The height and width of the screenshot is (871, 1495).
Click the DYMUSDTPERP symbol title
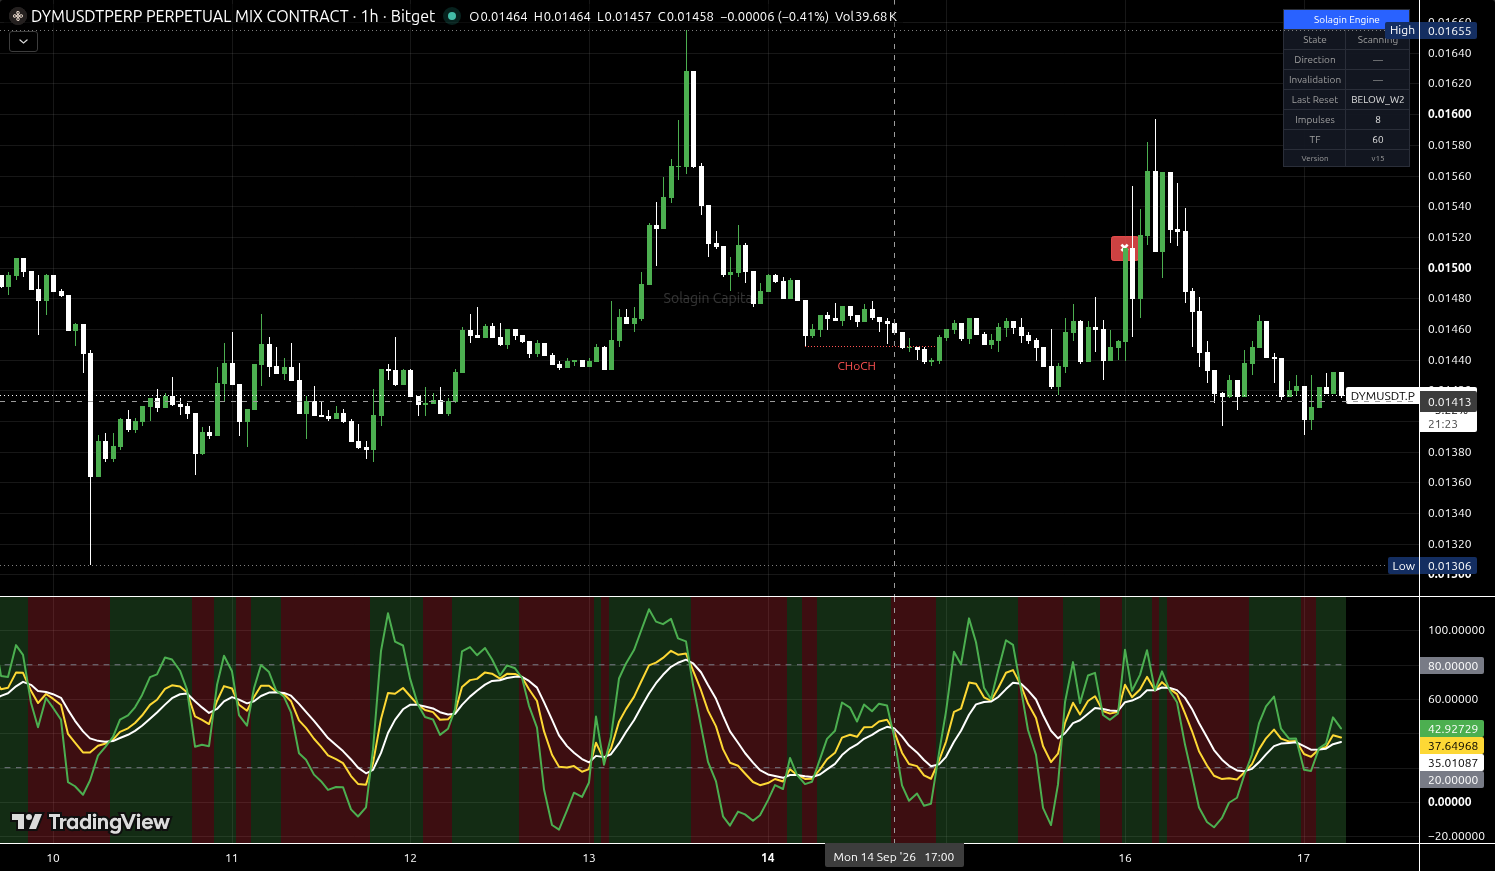[190, 16]
